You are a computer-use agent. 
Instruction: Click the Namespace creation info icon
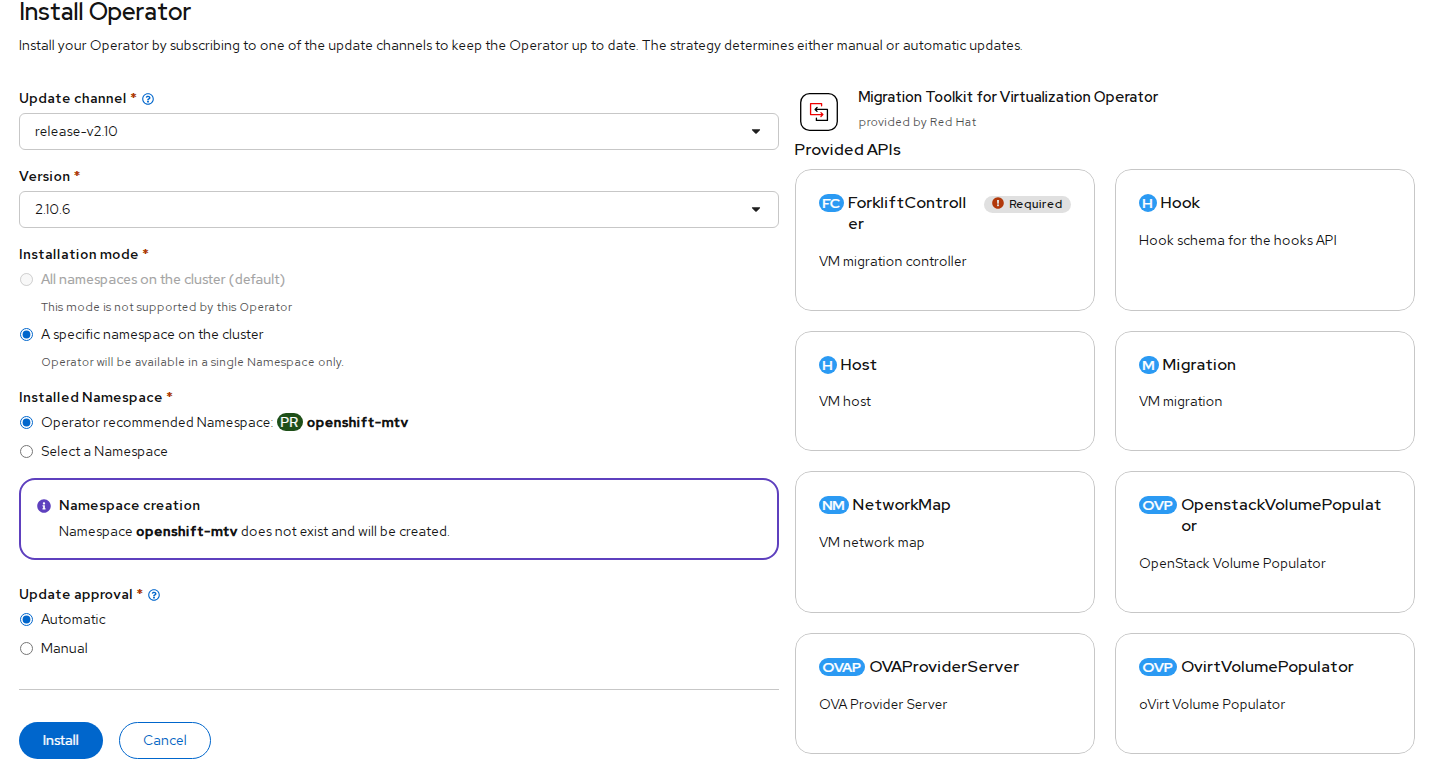(44, 506)
